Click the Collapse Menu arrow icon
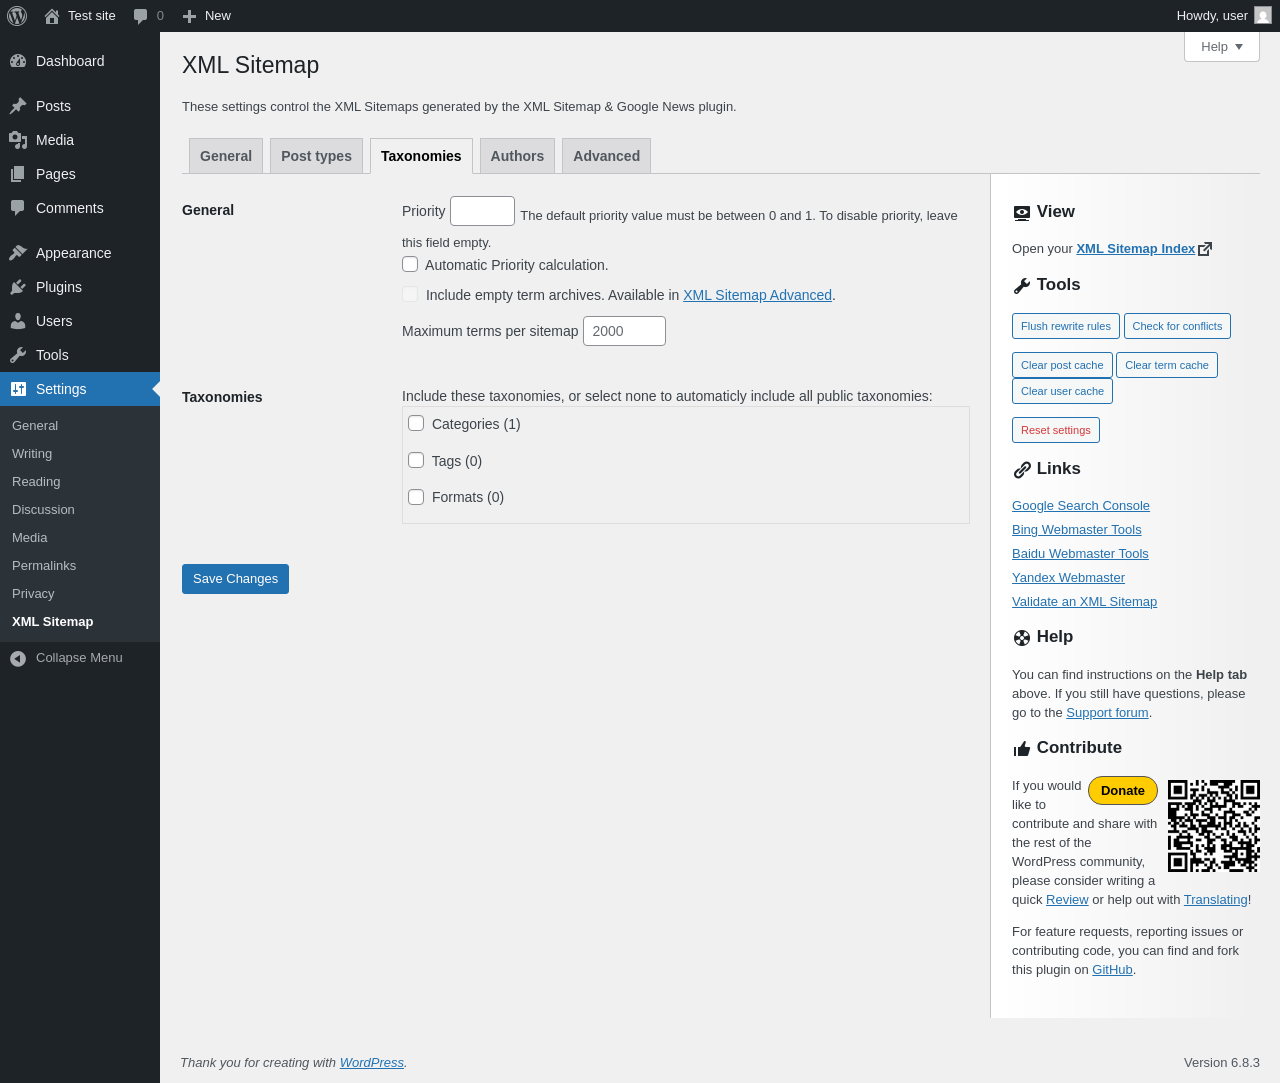The height and width of the screenshot is (1083, 1280). (x=18, y=658)
